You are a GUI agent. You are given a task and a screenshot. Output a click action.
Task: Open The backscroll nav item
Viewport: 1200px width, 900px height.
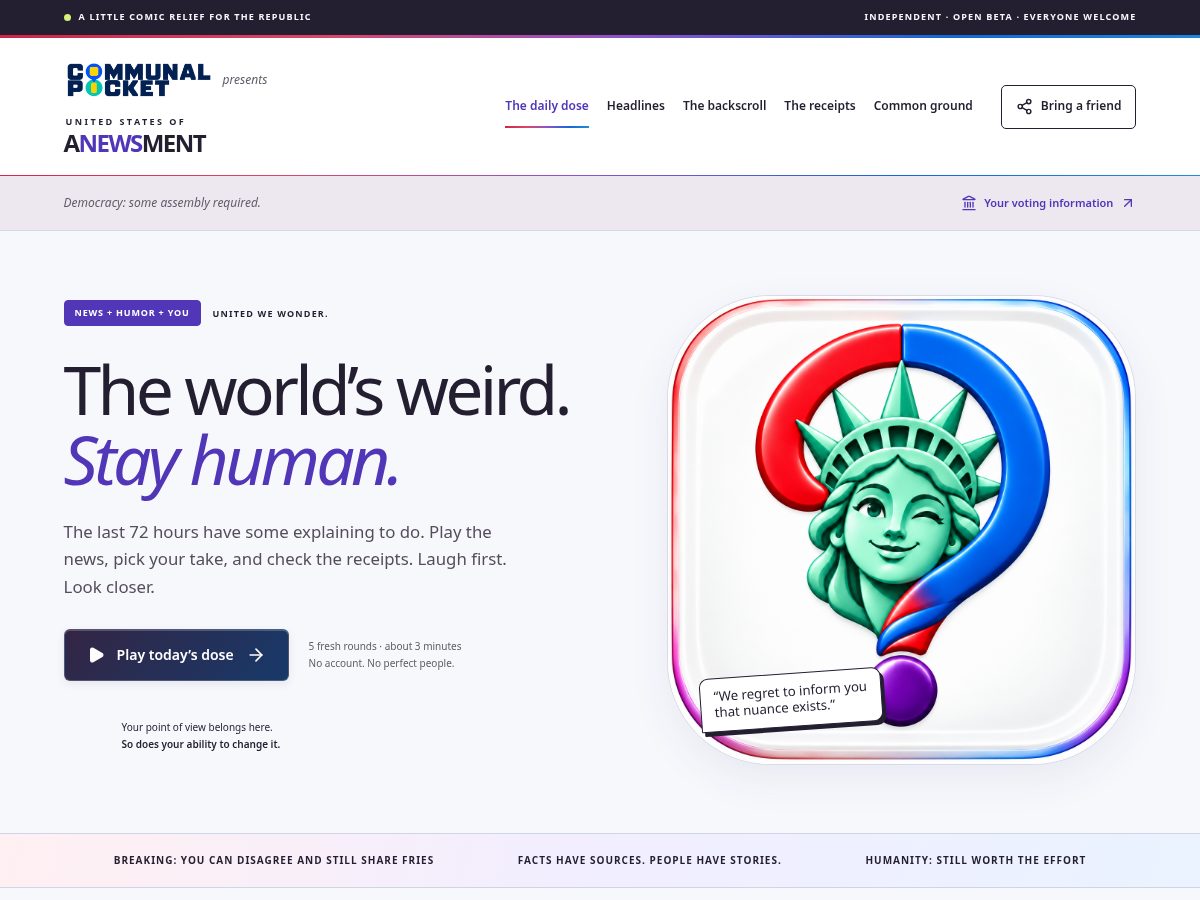point(725,106)
